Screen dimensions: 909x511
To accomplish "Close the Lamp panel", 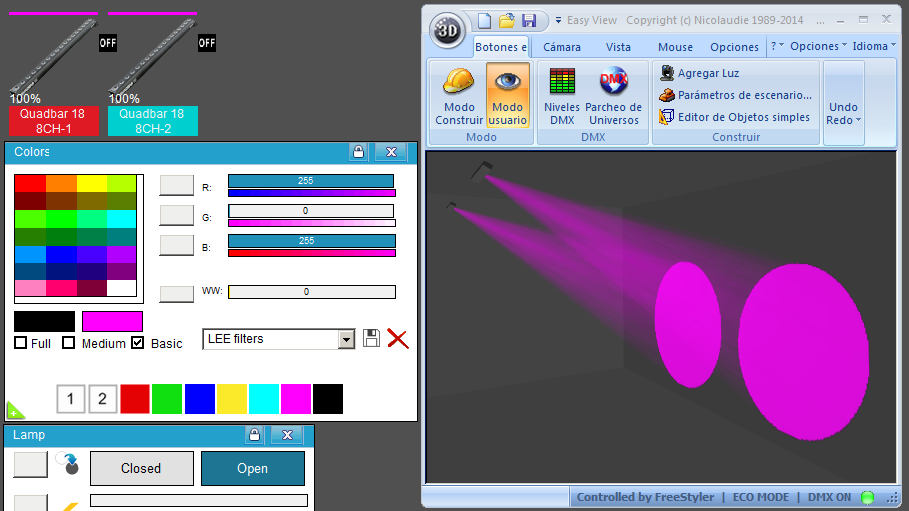I will point(288,435).
